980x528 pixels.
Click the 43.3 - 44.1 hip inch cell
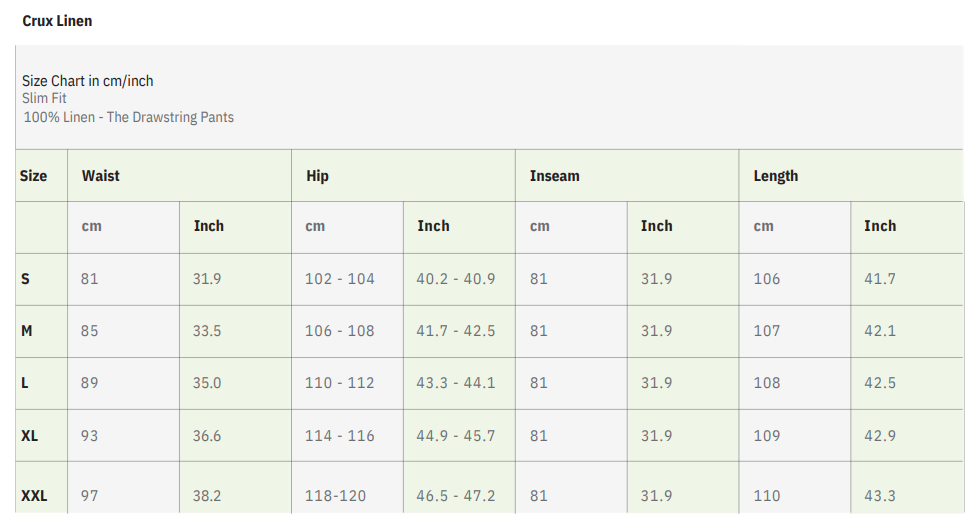456,383
